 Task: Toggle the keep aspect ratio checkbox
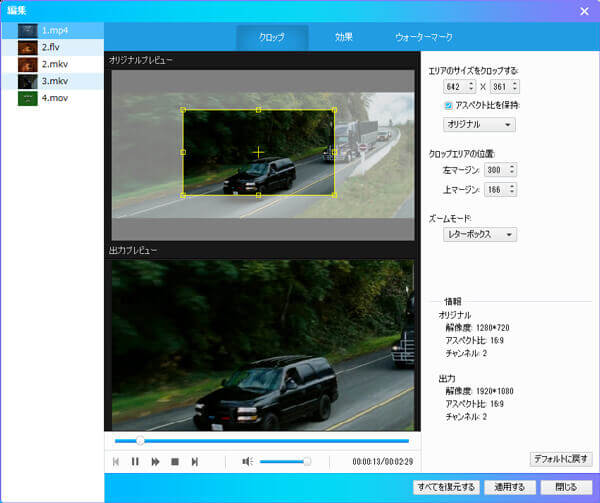pos(448,105)
